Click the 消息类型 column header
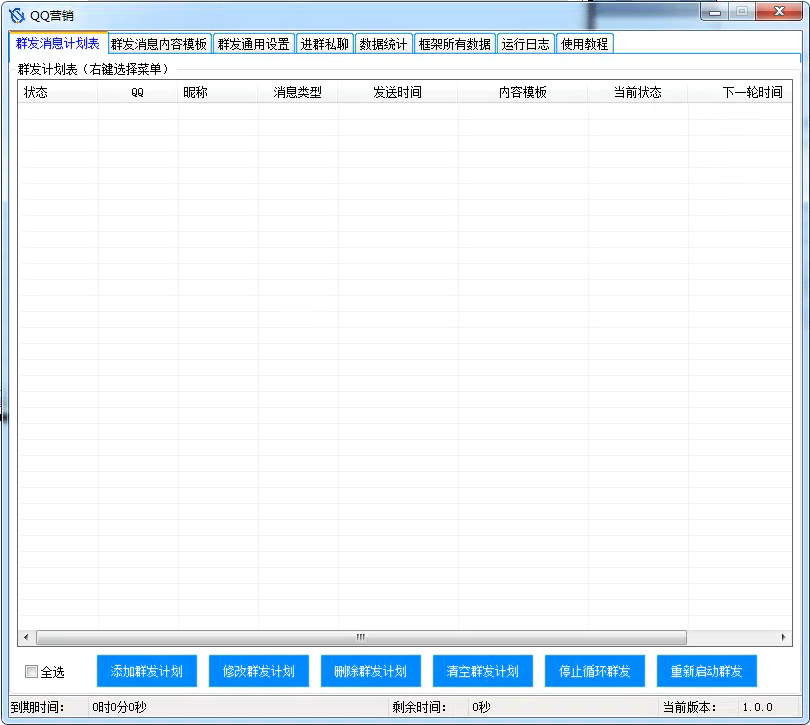Viewport: 810px width, 725px height. 298,92
